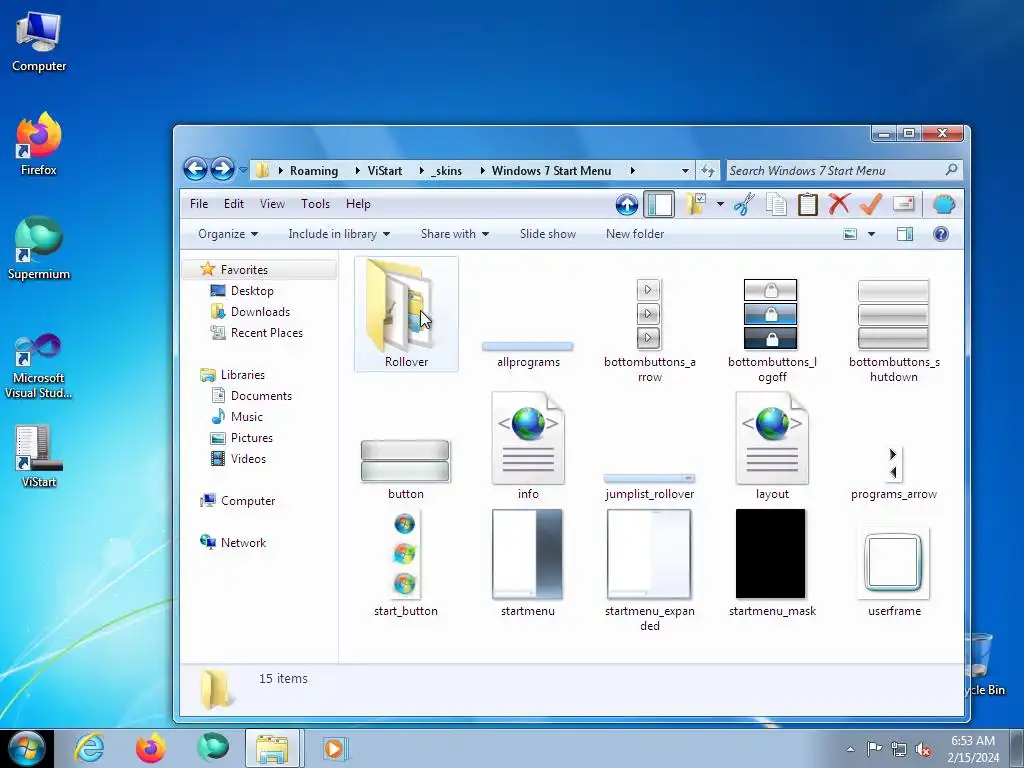The image size is (1024, 768).
Task: Open the Organize dropdown
Action: click(x=228, y=234)
